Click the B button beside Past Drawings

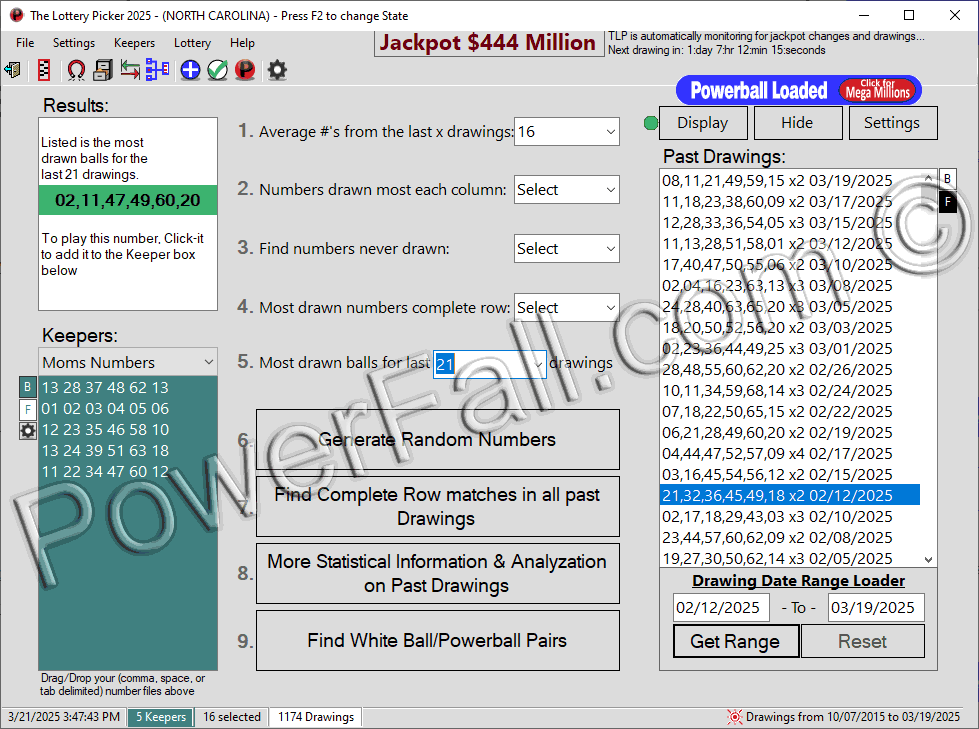click(948, 180)
